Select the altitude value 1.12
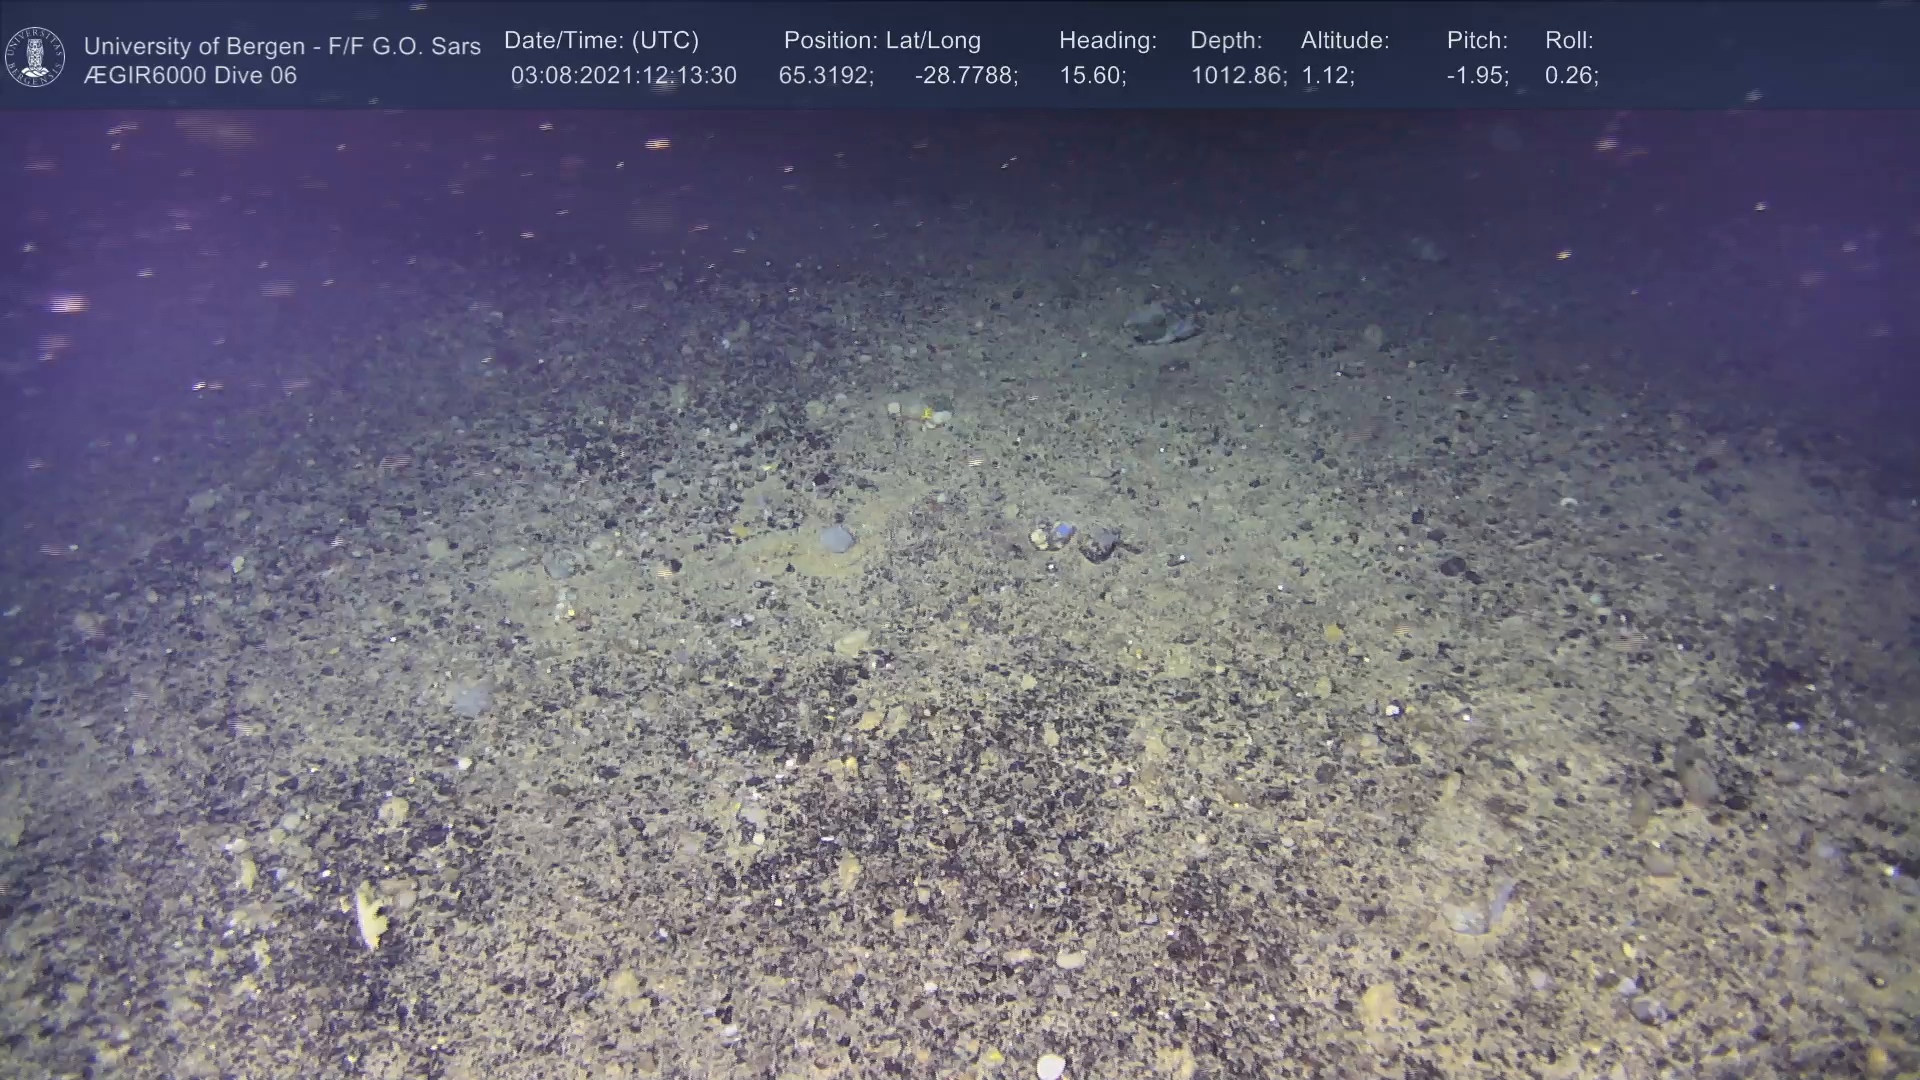This screenshot has height=1080, width=1920. pos(1327,76)
